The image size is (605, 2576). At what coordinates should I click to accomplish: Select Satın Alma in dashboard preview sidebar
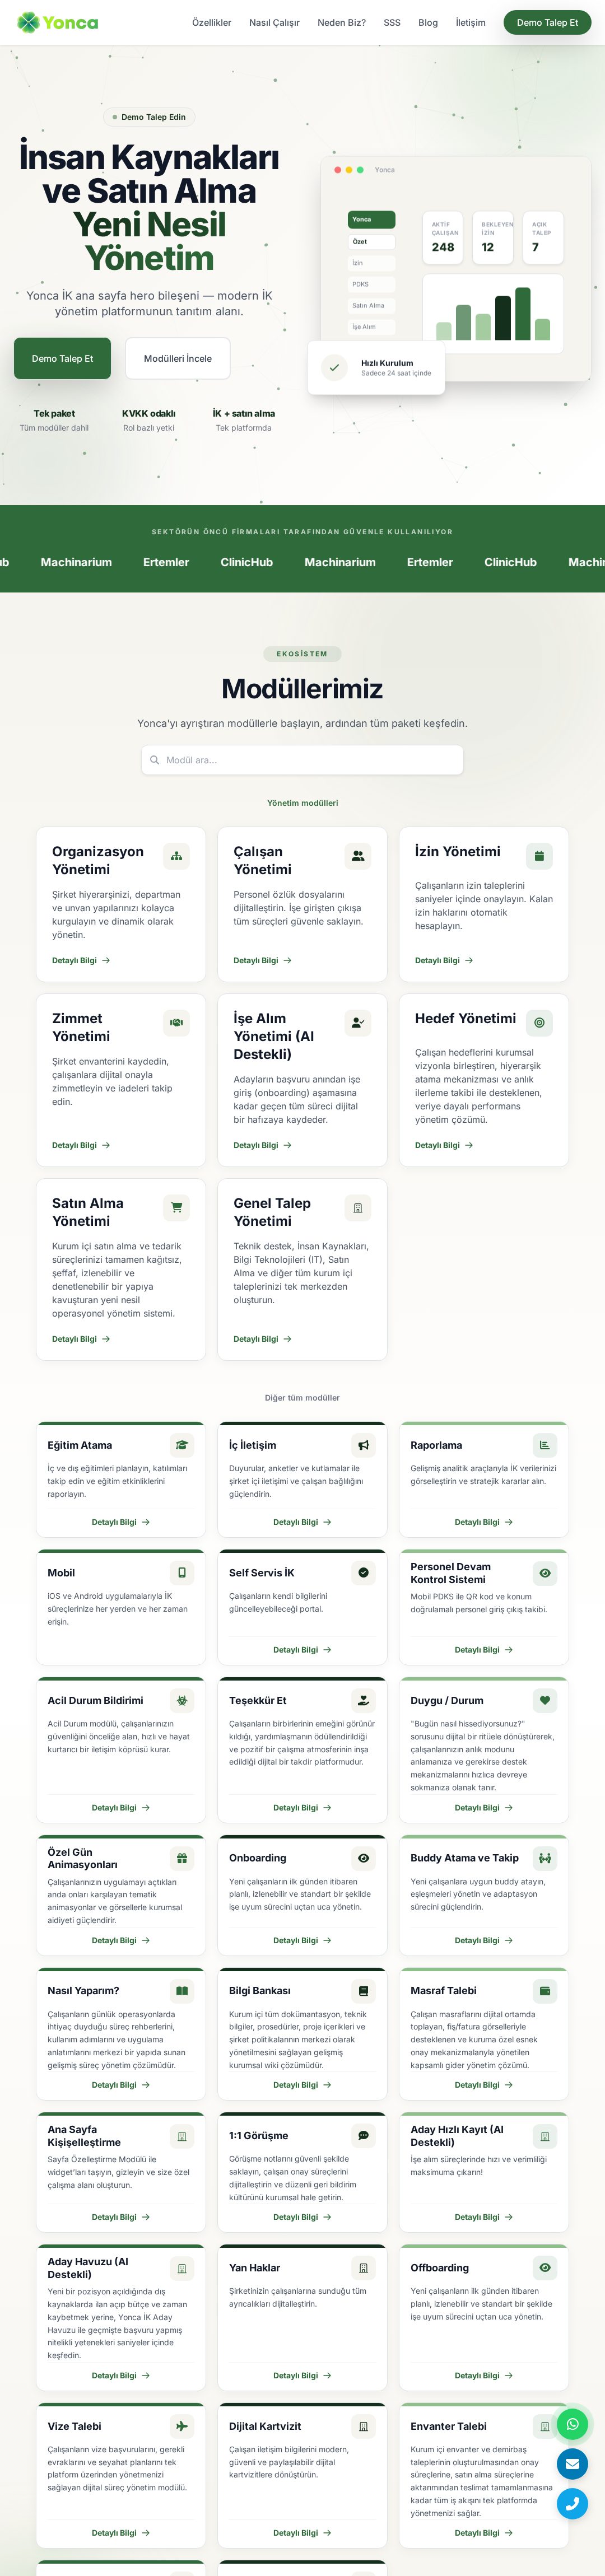coord(371,305)
